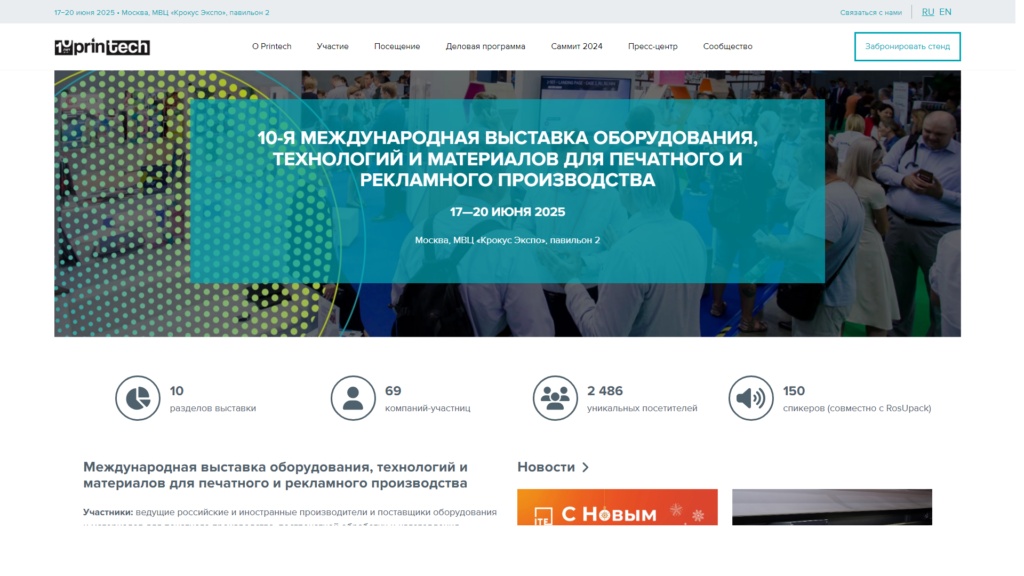Click the pie chart sections icon
1024x576 pixels.
pyautogui.click(x=138, y=398)
